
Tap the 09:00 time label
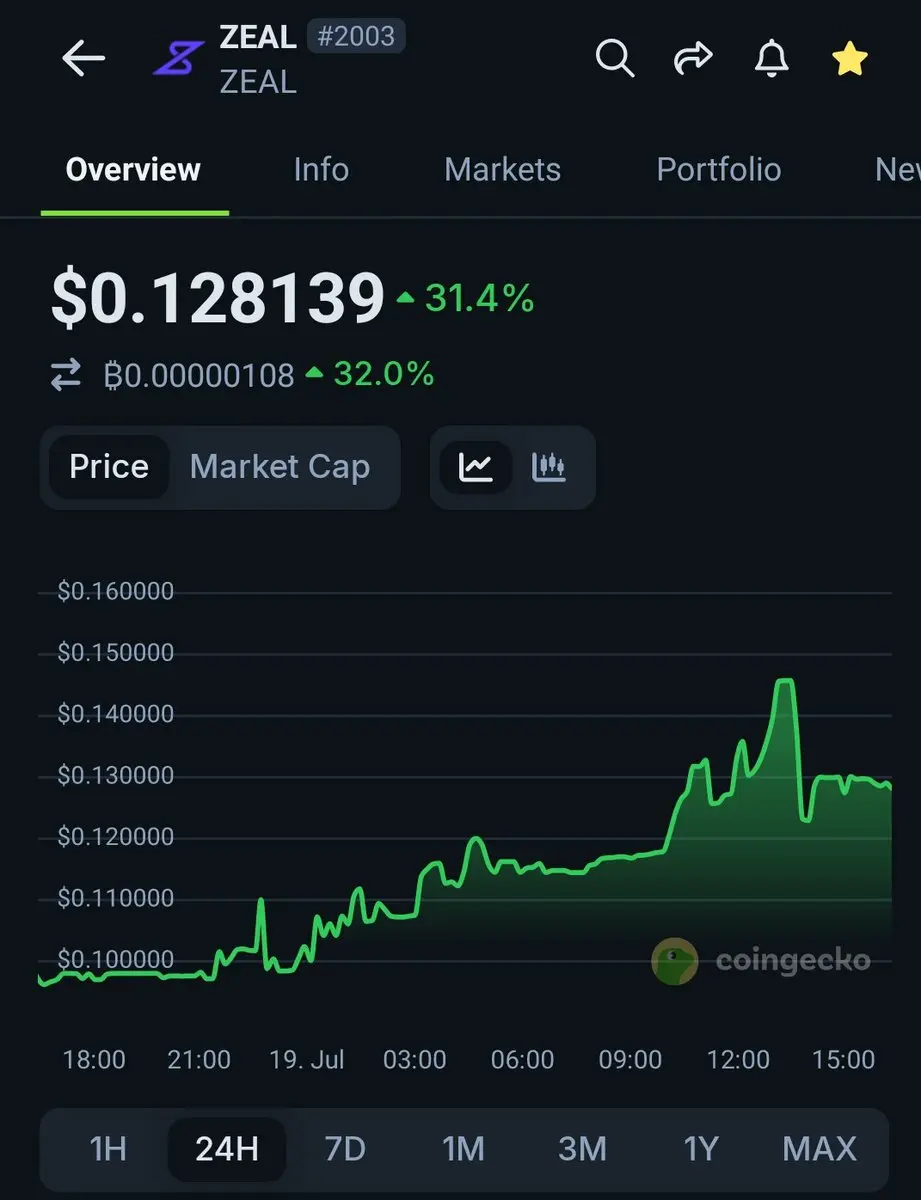[630, 1060]
